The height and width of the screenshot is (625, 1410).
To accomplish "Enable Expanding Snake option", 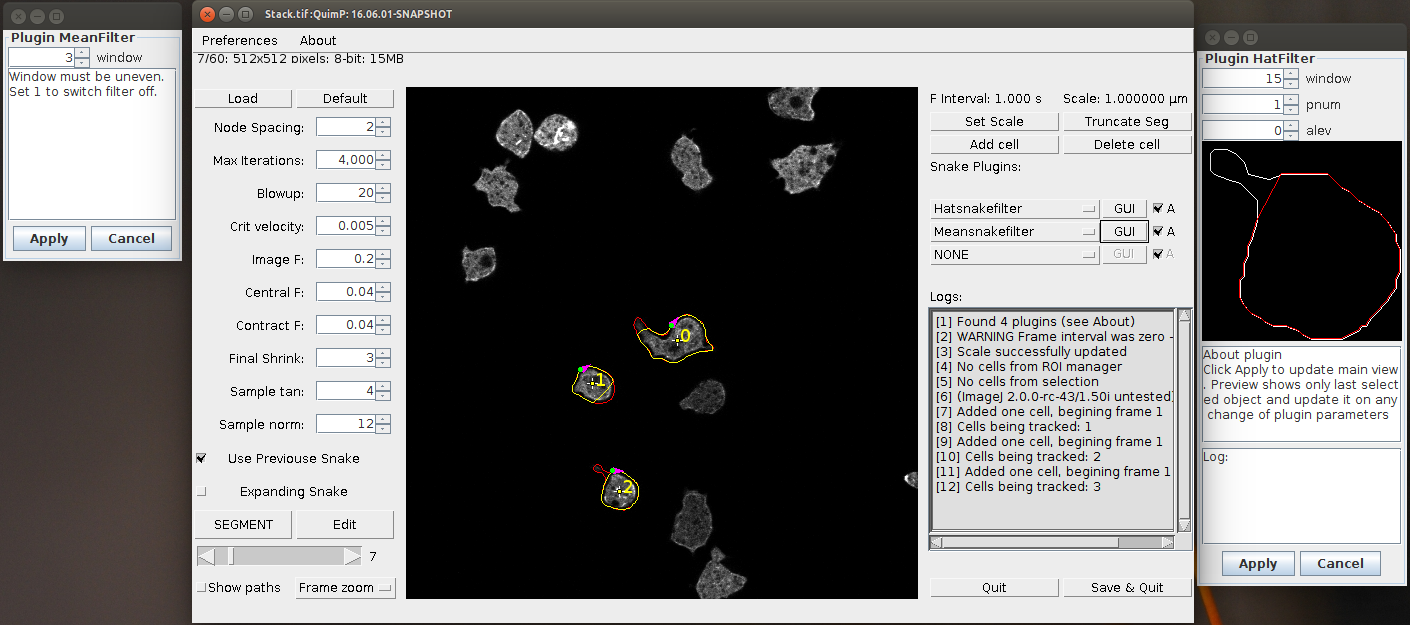I will click(x=202, y=492).
